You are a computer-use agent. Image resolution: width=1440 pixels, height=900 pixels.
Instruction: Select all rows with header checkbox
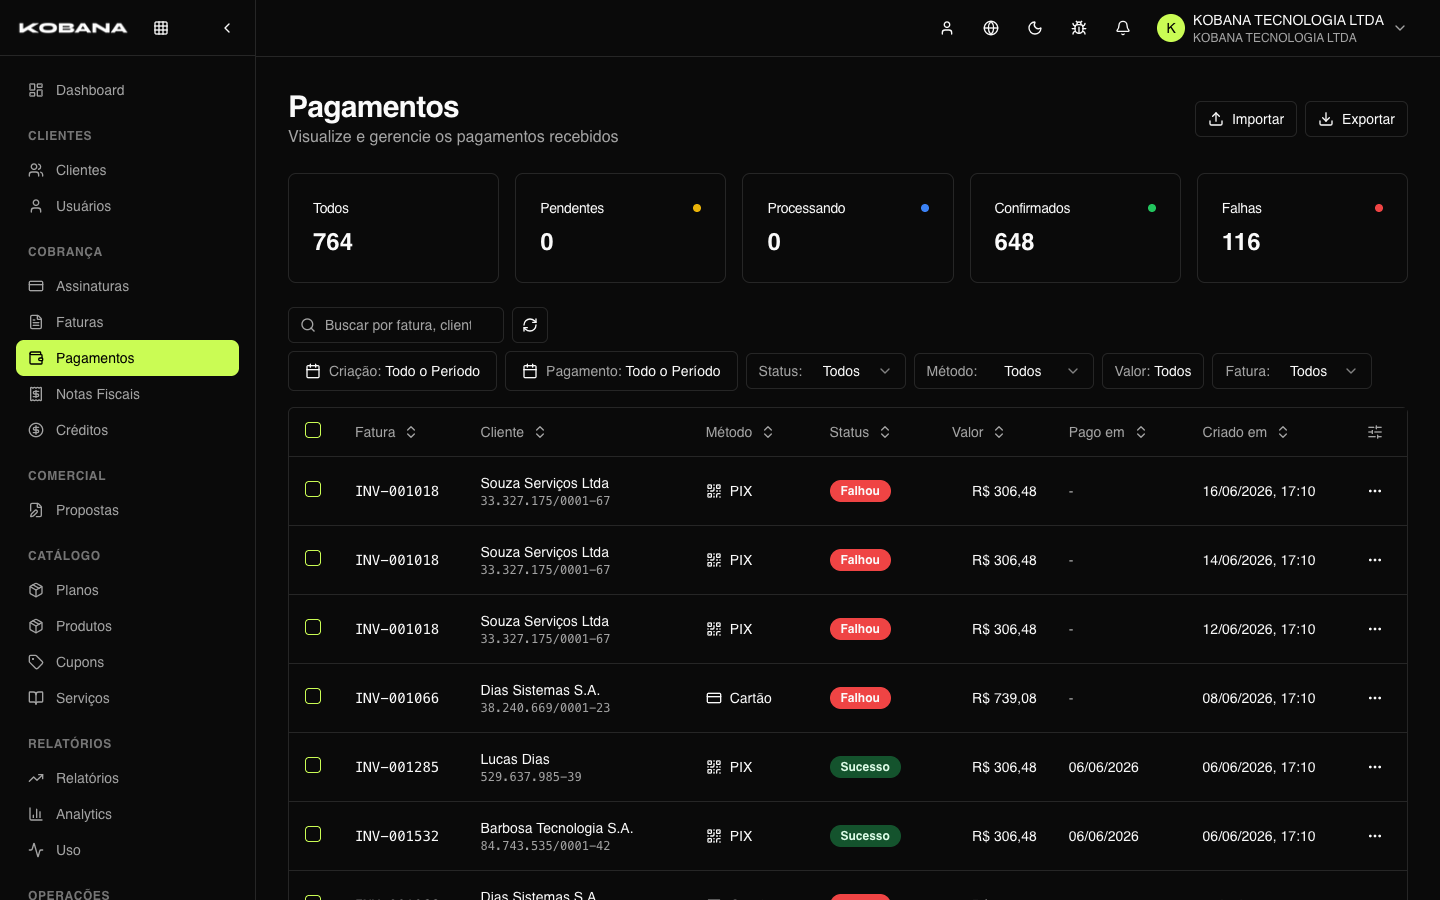coord(313,430)
